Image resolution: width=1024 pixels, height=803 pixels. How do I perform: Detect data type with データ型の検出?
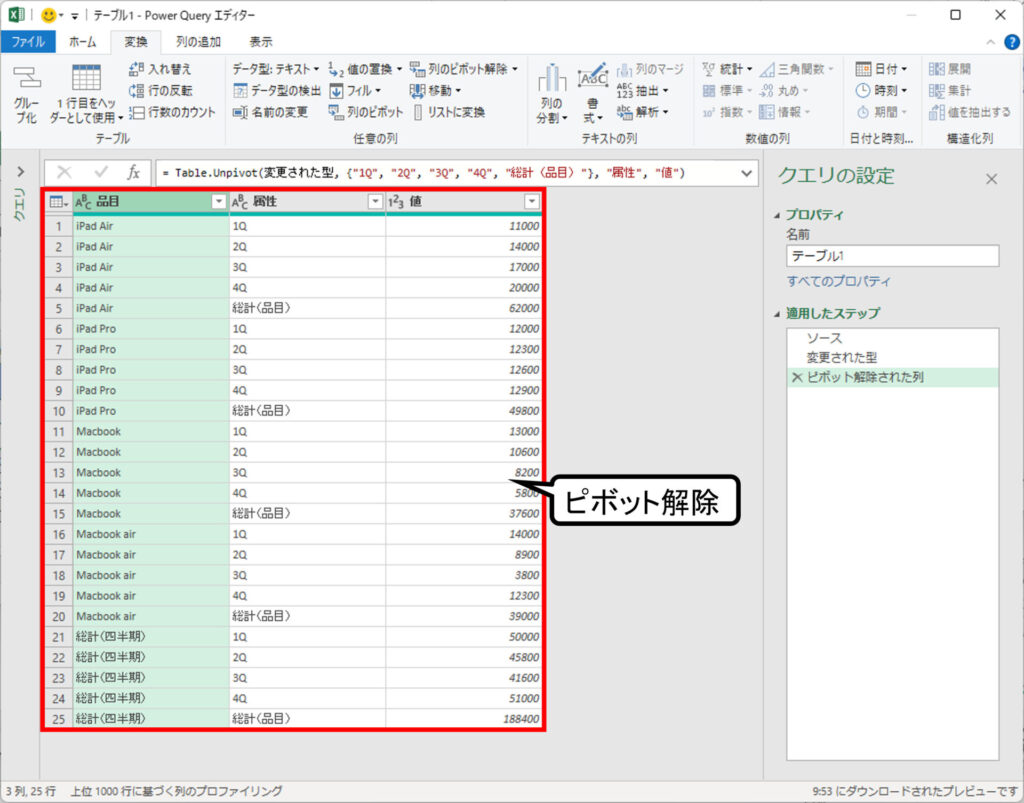coord(277,91)
